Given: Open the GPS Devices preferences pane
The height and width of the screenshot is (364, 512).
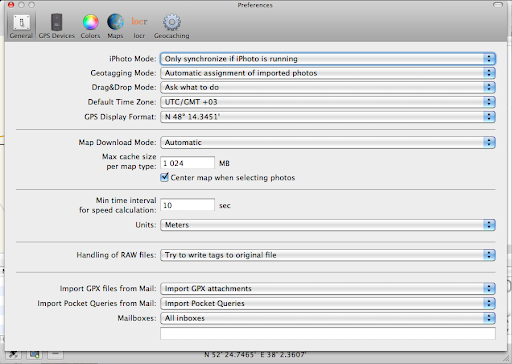Looking at the screenshot, I should [x=56, y=26].
